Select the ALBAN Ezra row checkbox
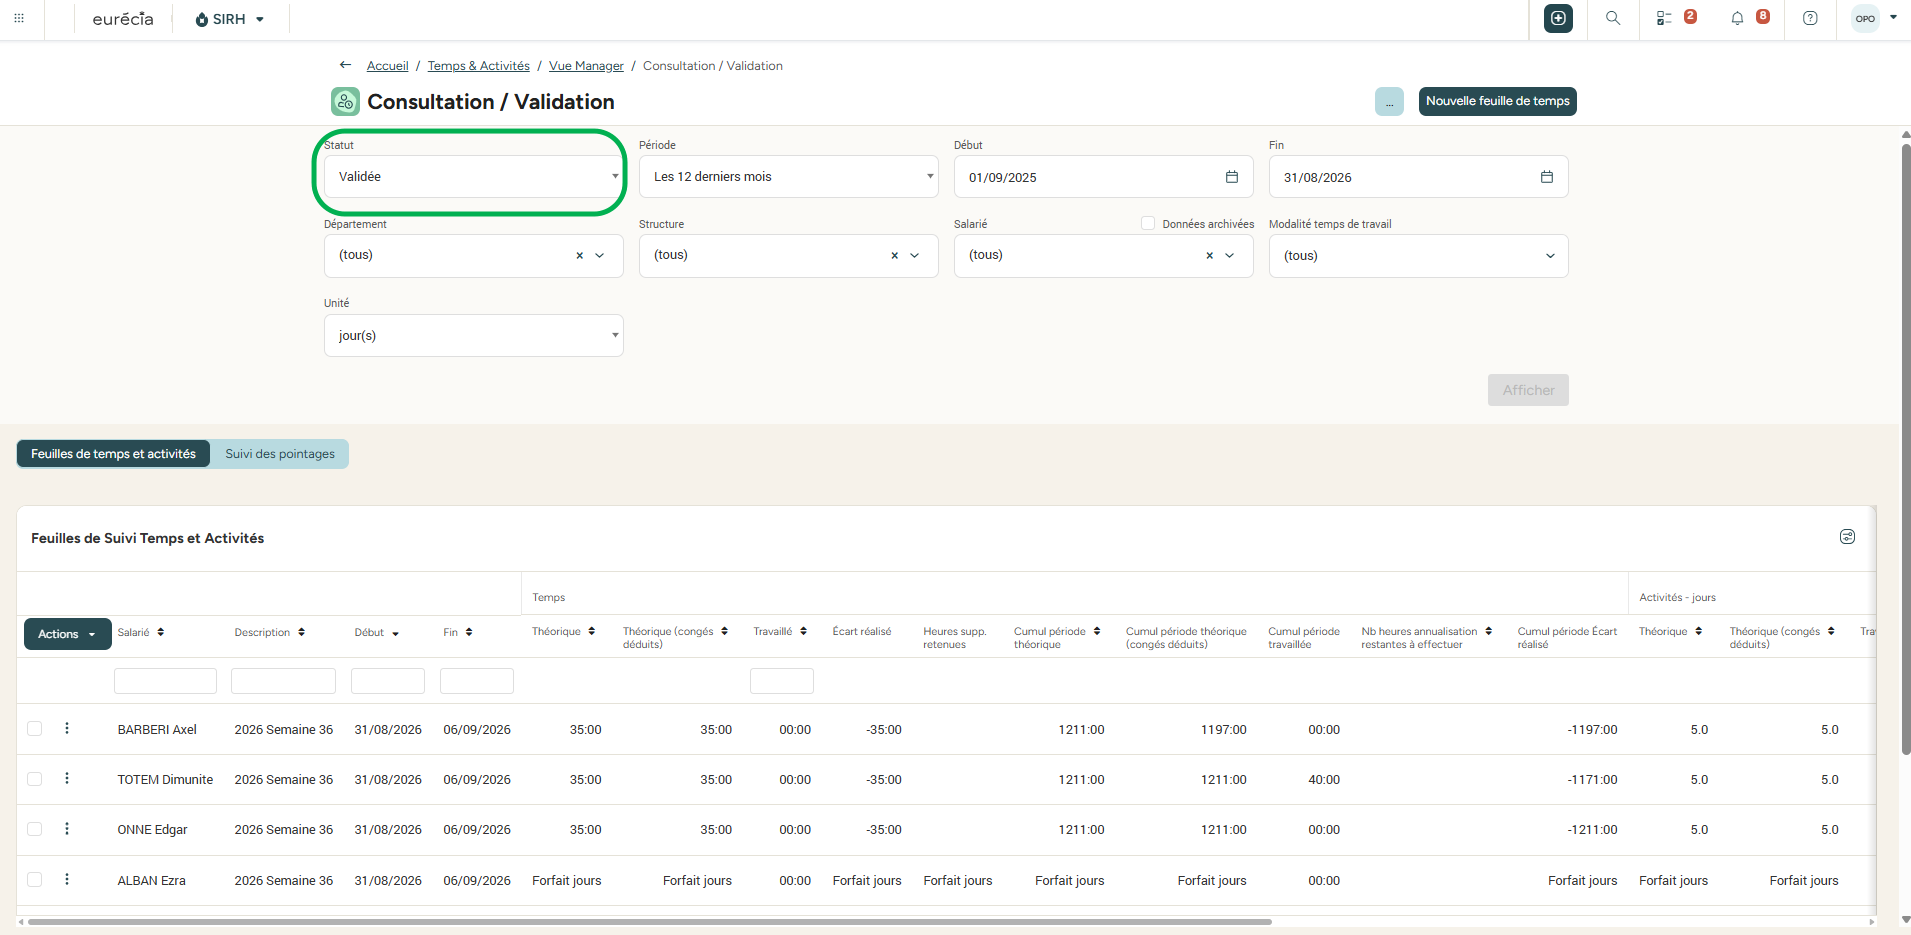1911x935 pixels. [x=35, y=880]
